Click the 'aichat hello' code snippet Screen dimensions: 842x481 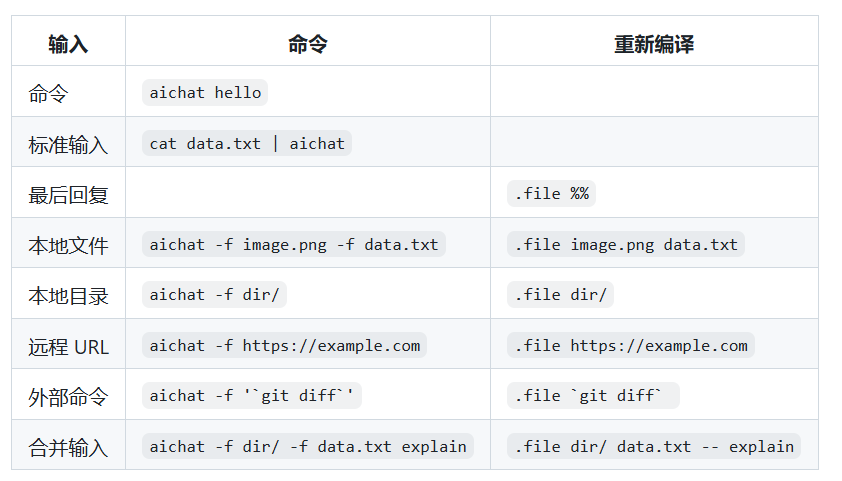click(205, 93)
